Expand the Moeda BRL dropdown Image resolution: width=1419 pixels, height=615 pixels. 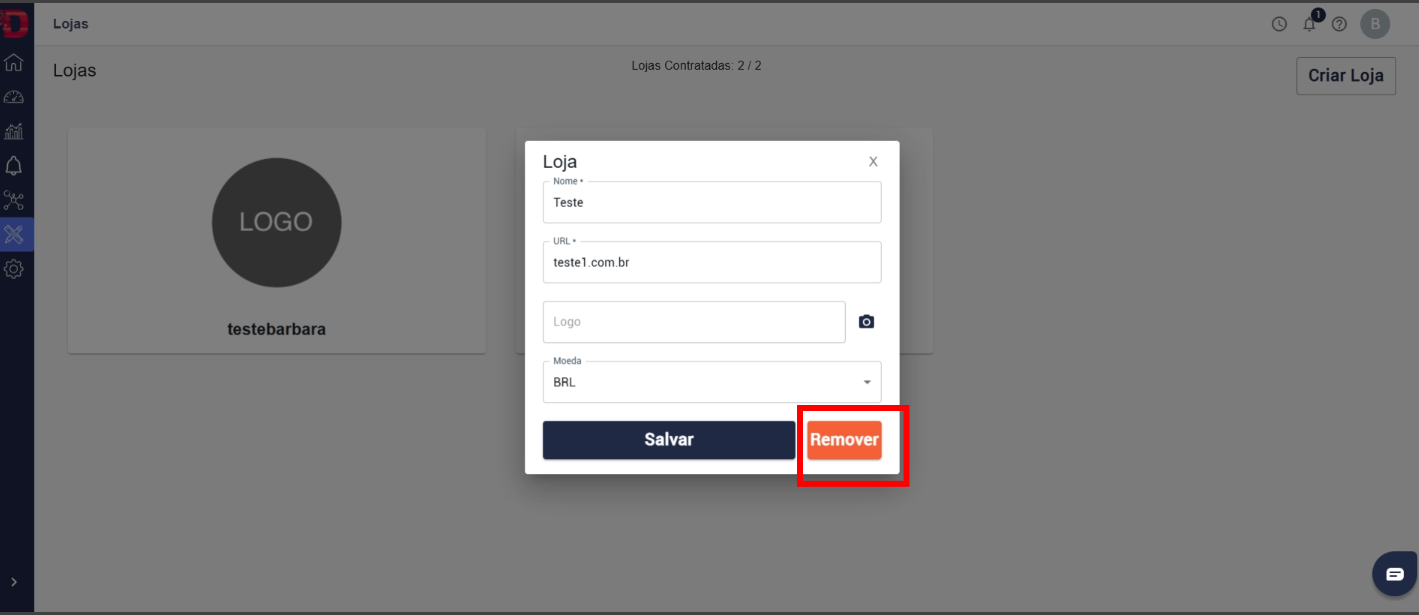coord(712,382)
